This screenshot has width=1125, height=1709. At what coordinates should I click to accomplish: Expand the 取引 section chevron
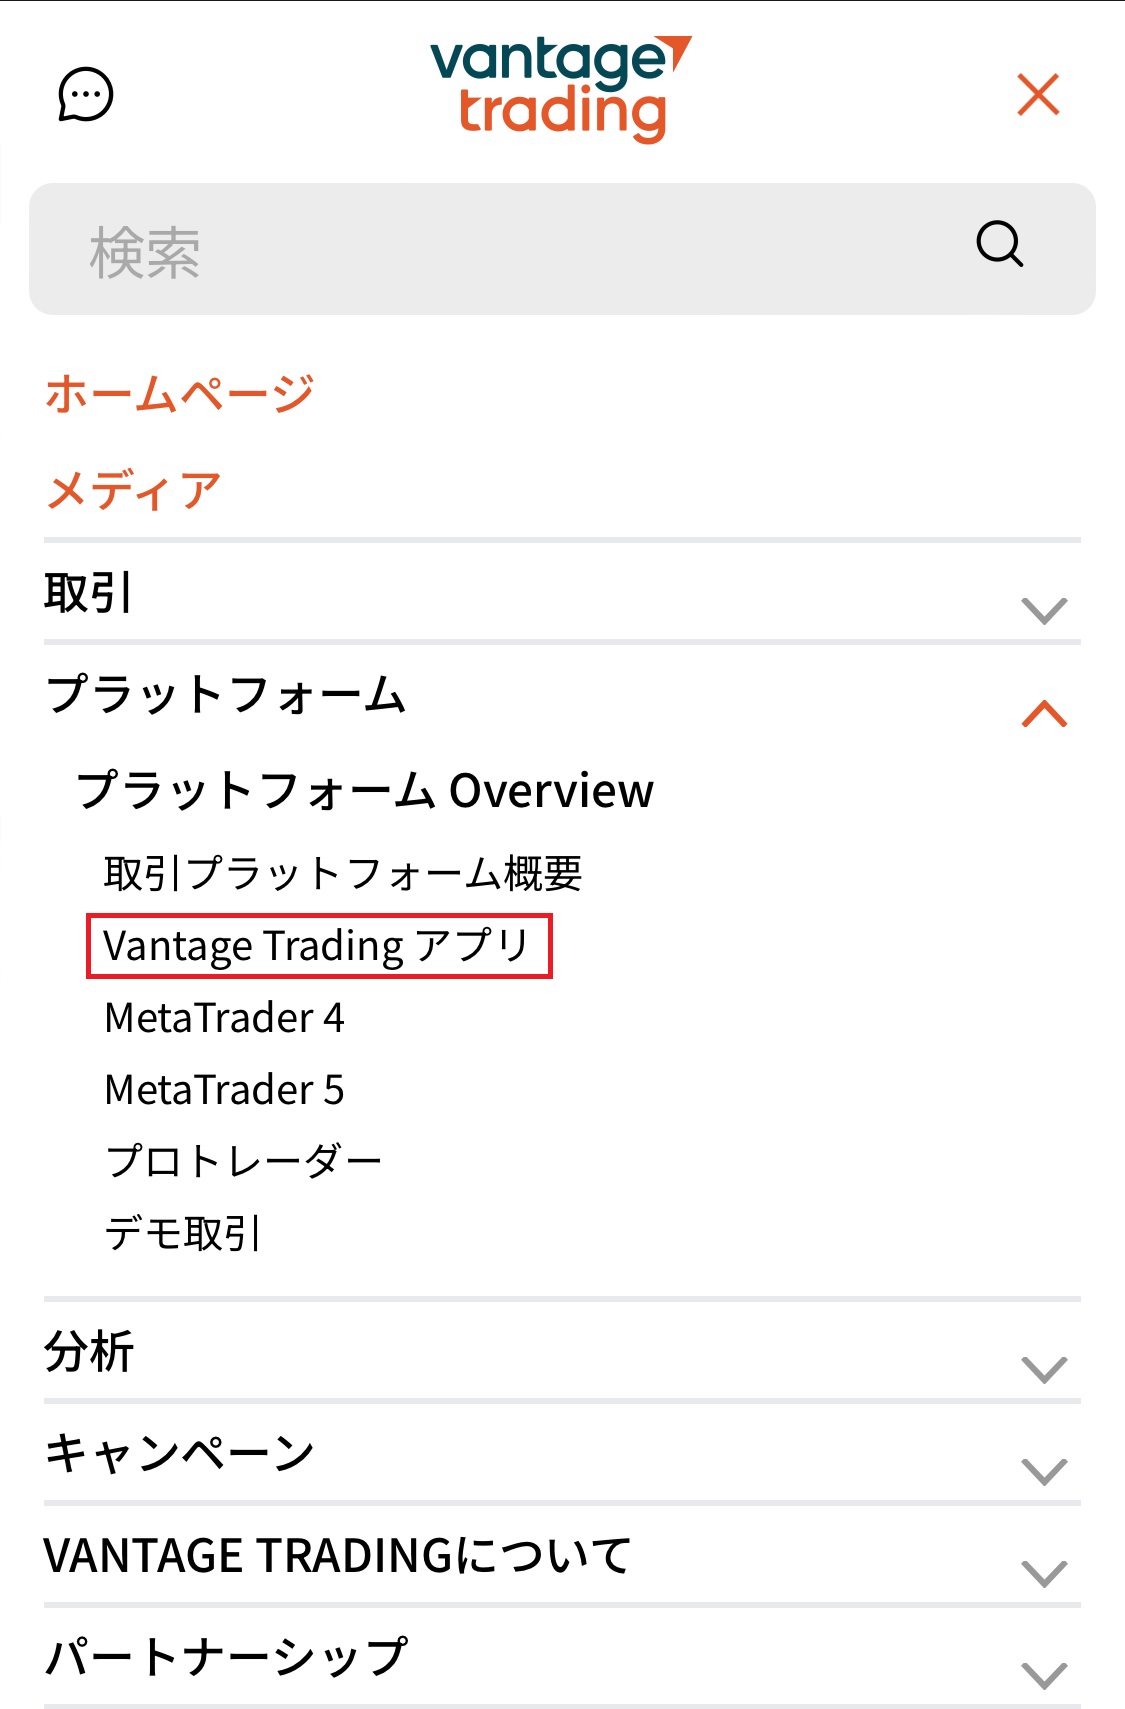point(1043,608)
